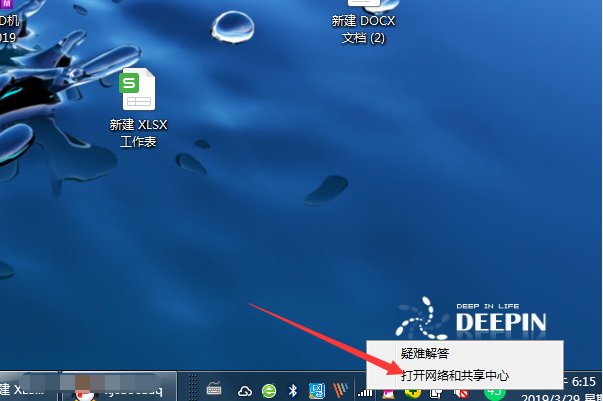603x401 pixels.
Task: Click the green round tray icon near clock
Action: coord(494,393)
